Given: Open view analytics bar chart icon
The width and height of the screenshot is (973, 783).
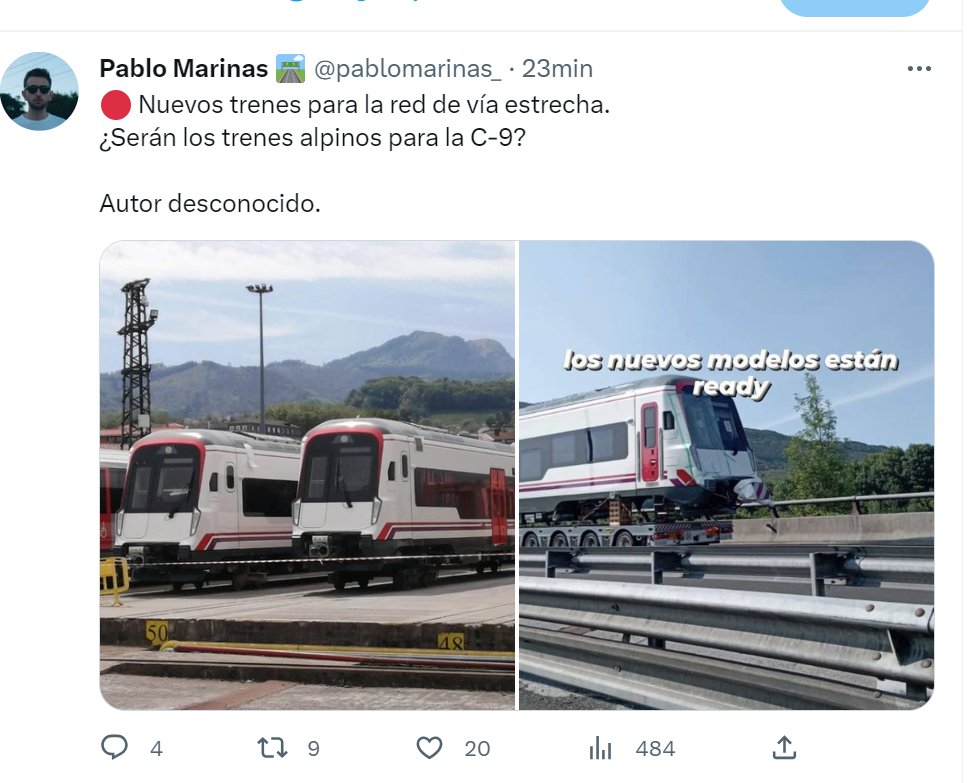Looking at the screenshot, I should pos(600,748).
